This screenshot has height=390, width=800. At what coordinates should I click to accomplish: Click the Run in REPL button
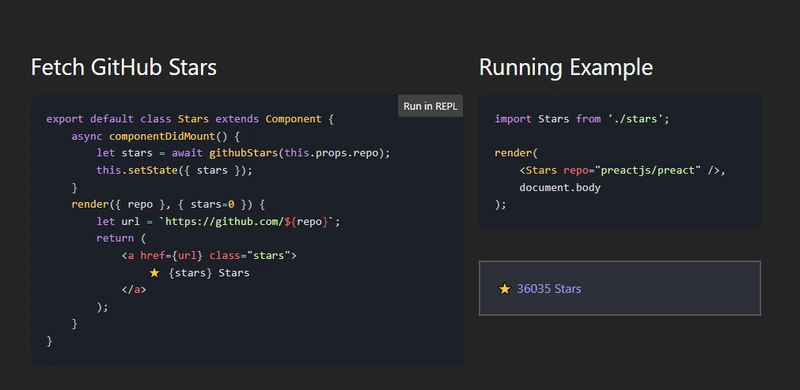(x=430, y=106)
